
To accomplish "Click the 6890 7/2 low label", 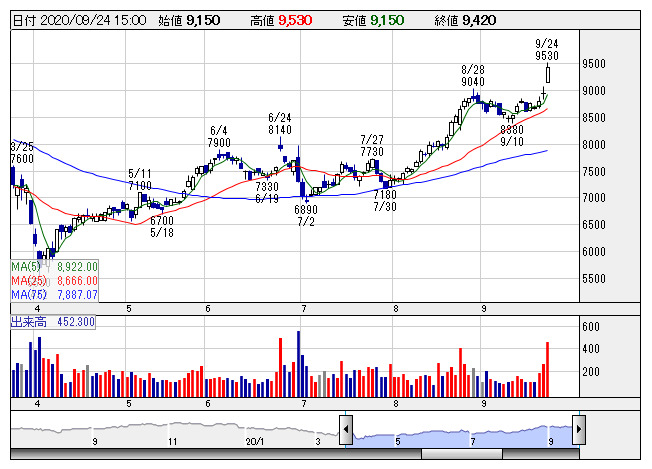I will click(306, 215).
